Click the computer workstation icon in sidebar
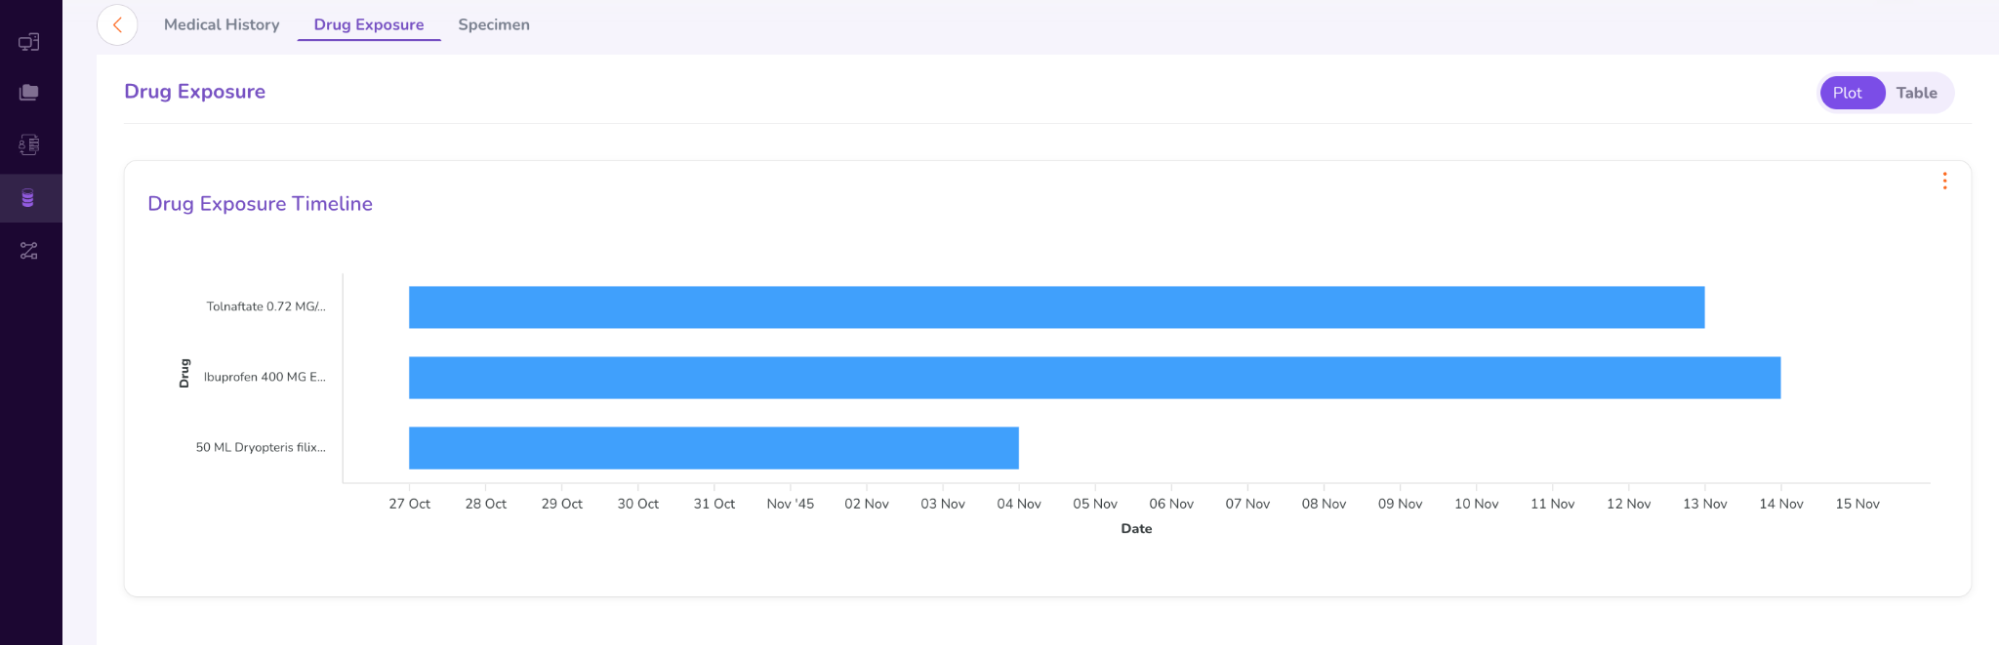 point(29,42)
